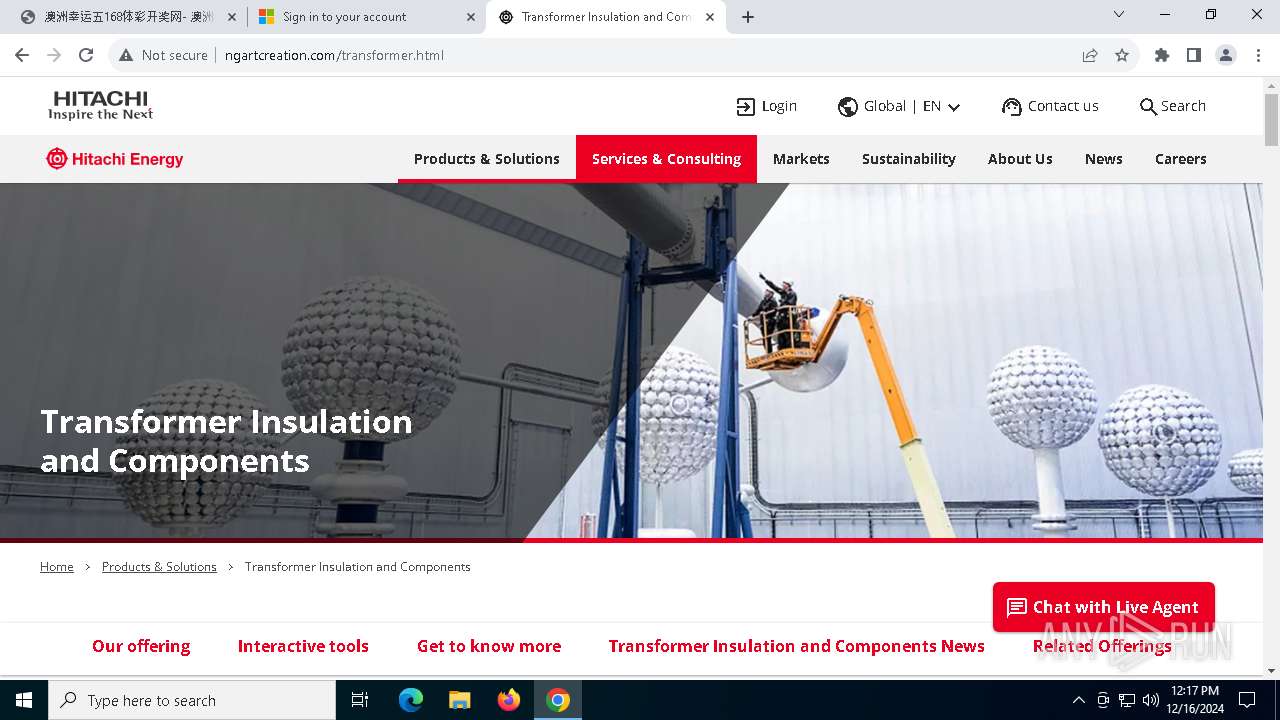Image resolution: width=1280 pixels, height=720 pixels.
Task: Open the Markets menu
Action: click(801, 159)
